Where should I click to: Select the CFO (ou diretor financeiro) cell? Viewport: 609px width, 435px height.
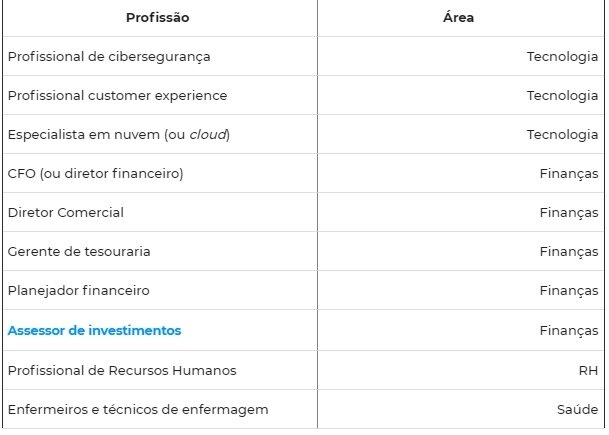tap(95, 174)
